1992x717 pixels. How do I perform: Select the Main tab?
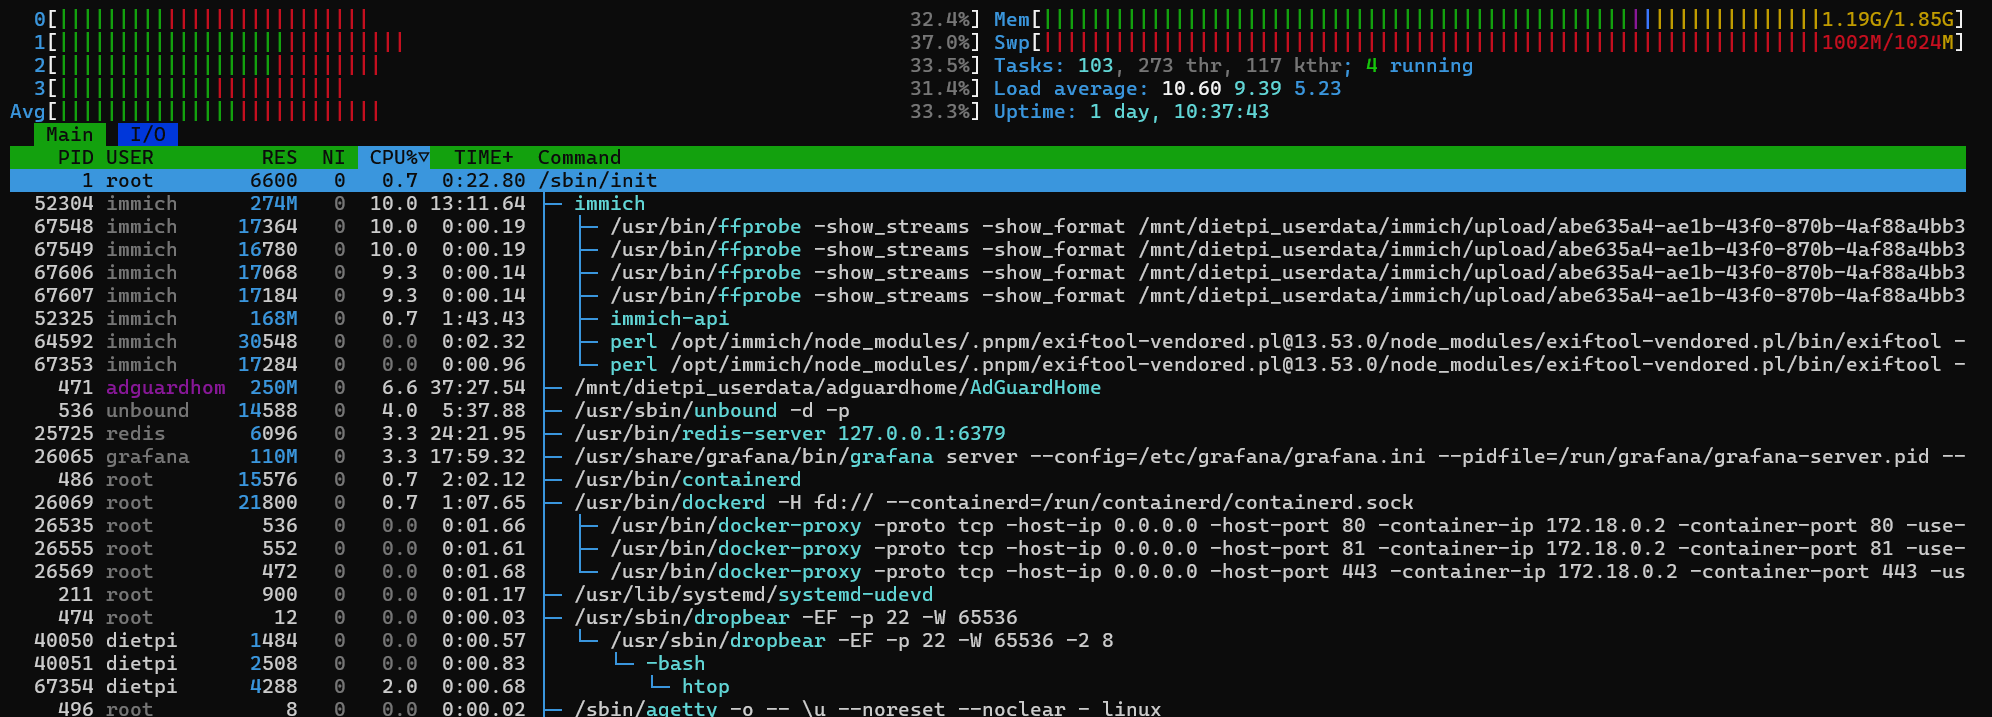pos(69,134)
